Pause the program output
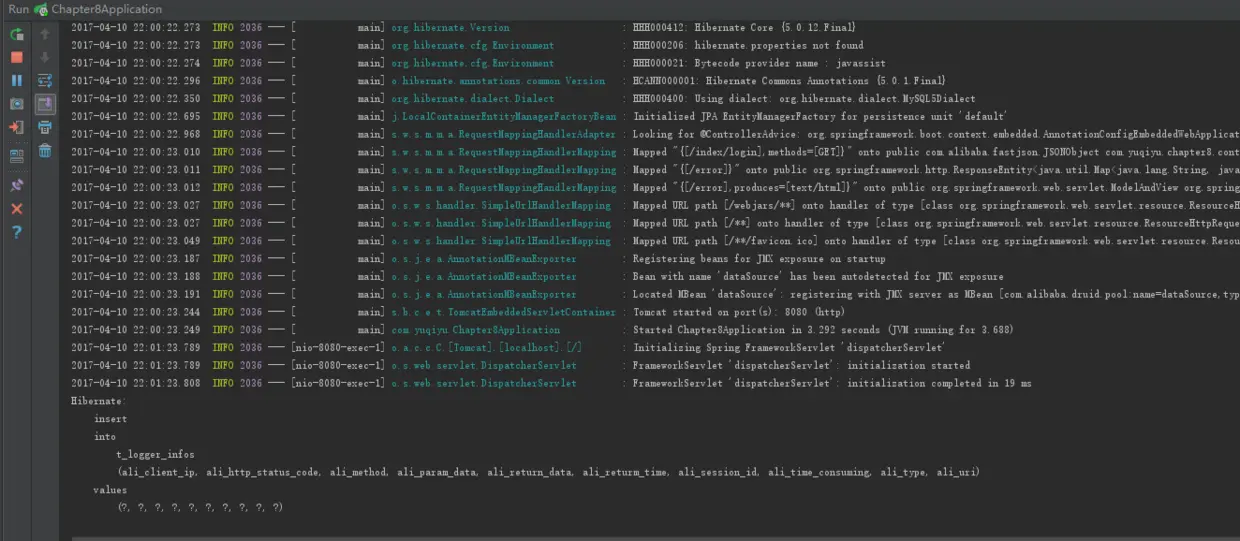 pyautogui.click(x=17, y=81)
